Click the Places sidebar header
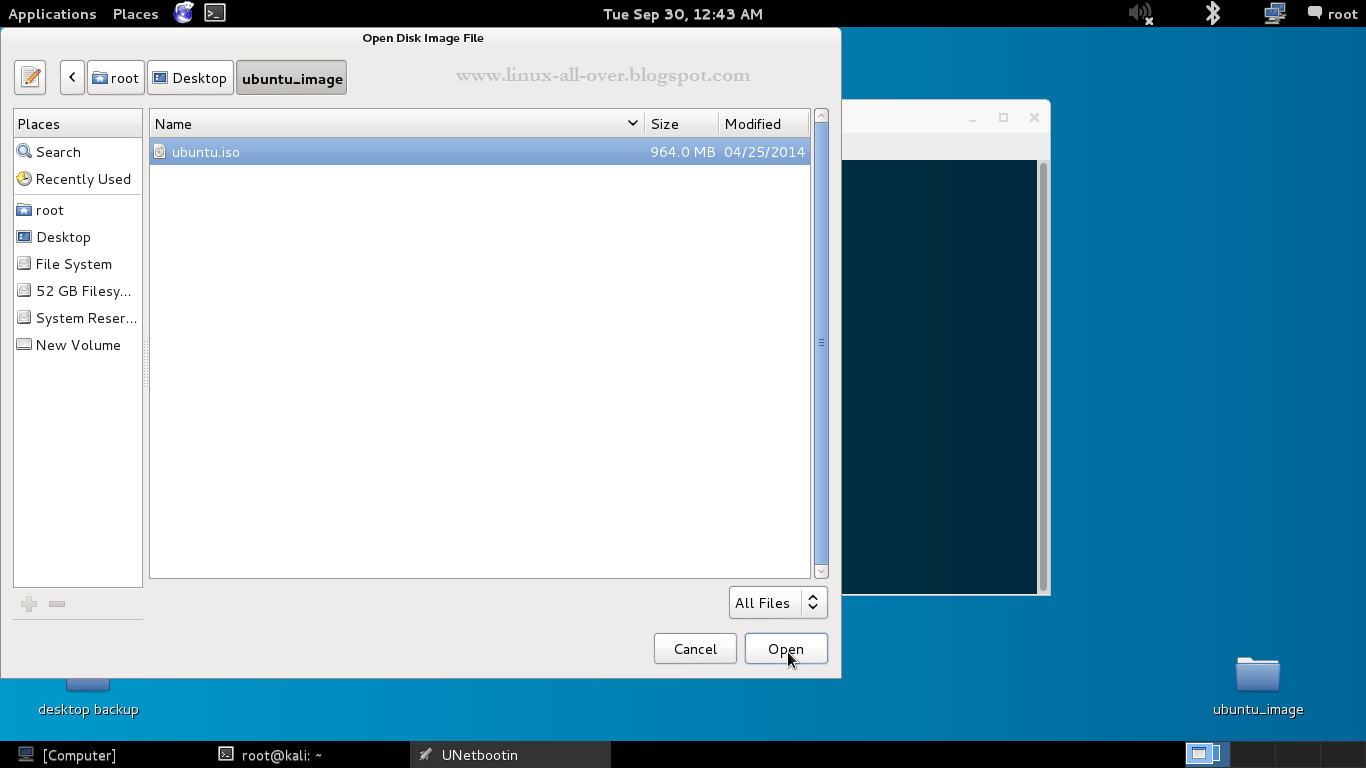1366x768 pixels. 78,124
